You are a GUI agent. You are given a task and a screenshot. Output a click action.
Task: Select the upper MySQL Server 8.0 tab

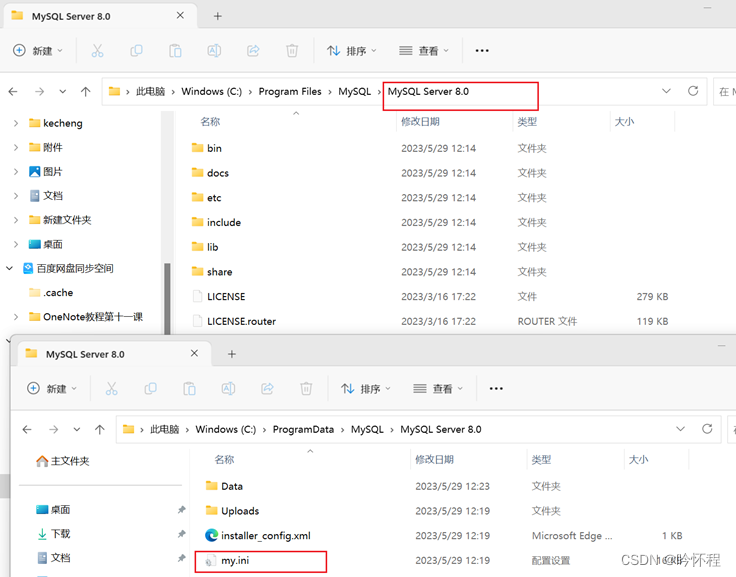100,16
